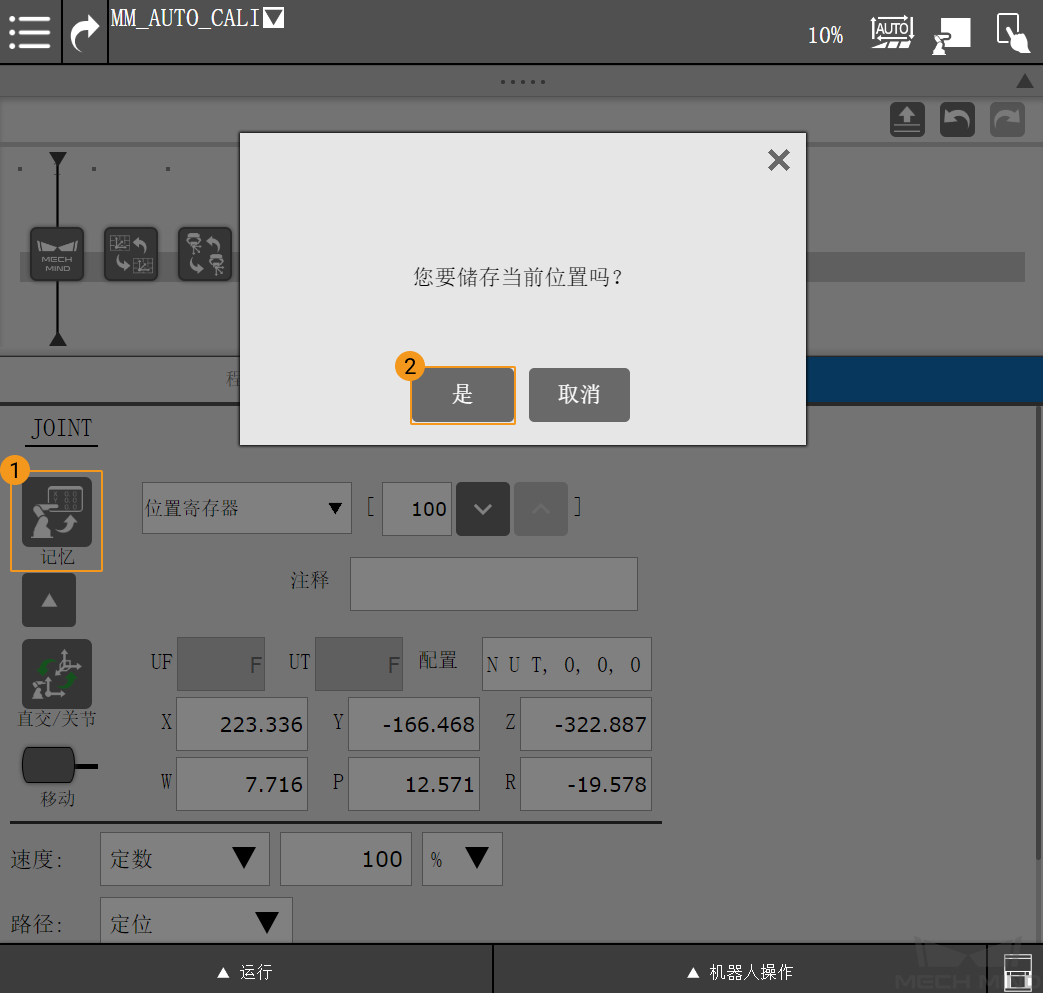Click the 10% speed override indicator

pos(825,35)
